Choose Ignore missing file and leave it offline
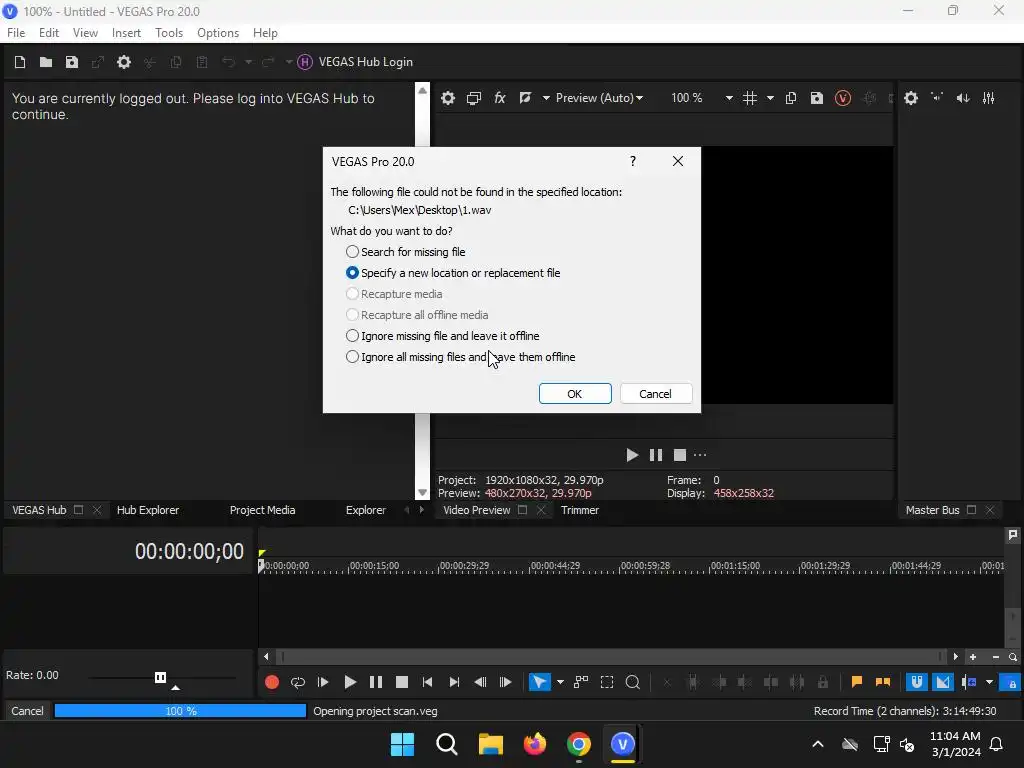Image resolution: width=1024 pixels, height=768 pixels. (x=443, y=336)
